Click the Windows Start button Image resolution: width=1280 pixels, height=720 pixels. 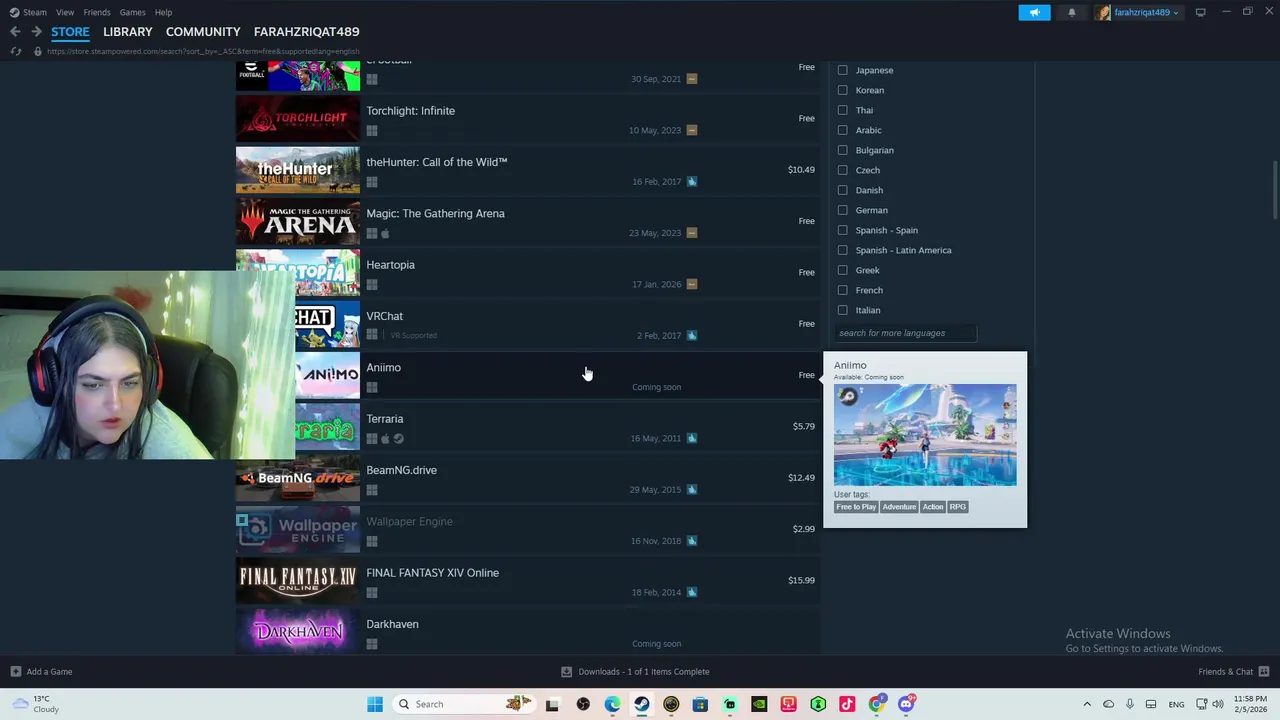pyautogui.click(x=375, y=704)
